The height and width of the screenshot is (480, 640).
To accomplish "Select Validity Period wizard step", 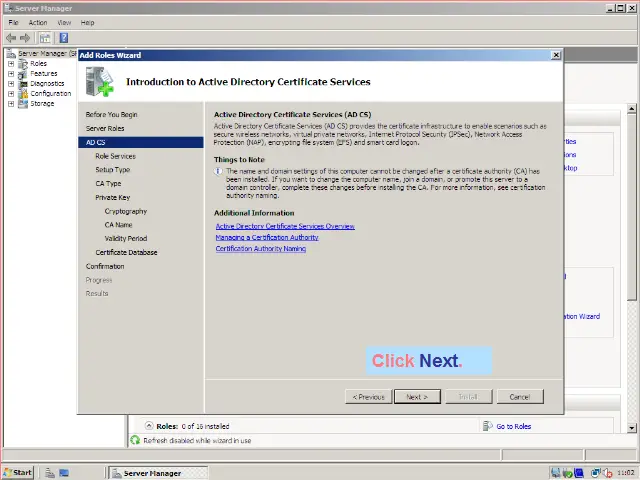I will pos(126,238).
